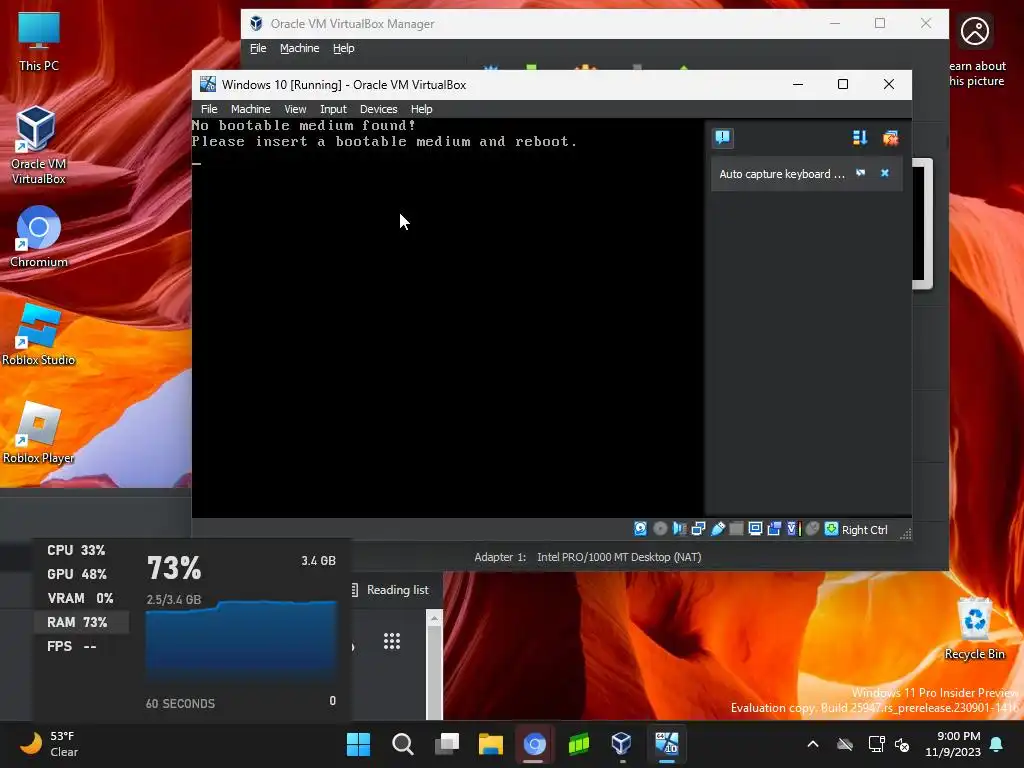Delete all finished notifications icon
The width and height of the screenshot is (1024, 768).
pos(890,137)
